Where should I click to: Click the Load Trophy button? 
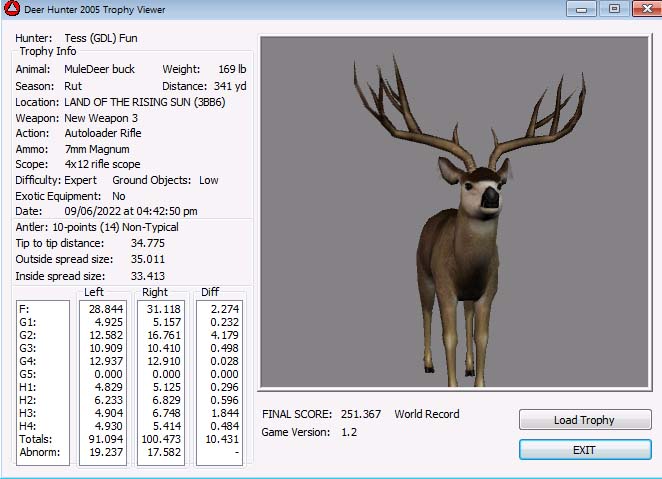coord(585,420)
